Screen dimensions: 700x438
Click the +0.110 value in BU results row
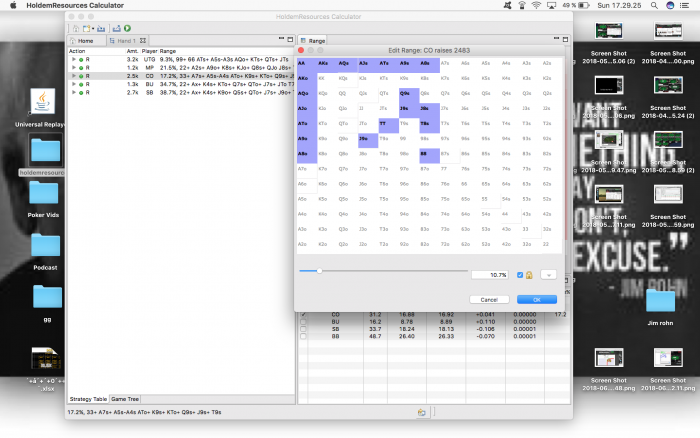(x=485, y=321)
